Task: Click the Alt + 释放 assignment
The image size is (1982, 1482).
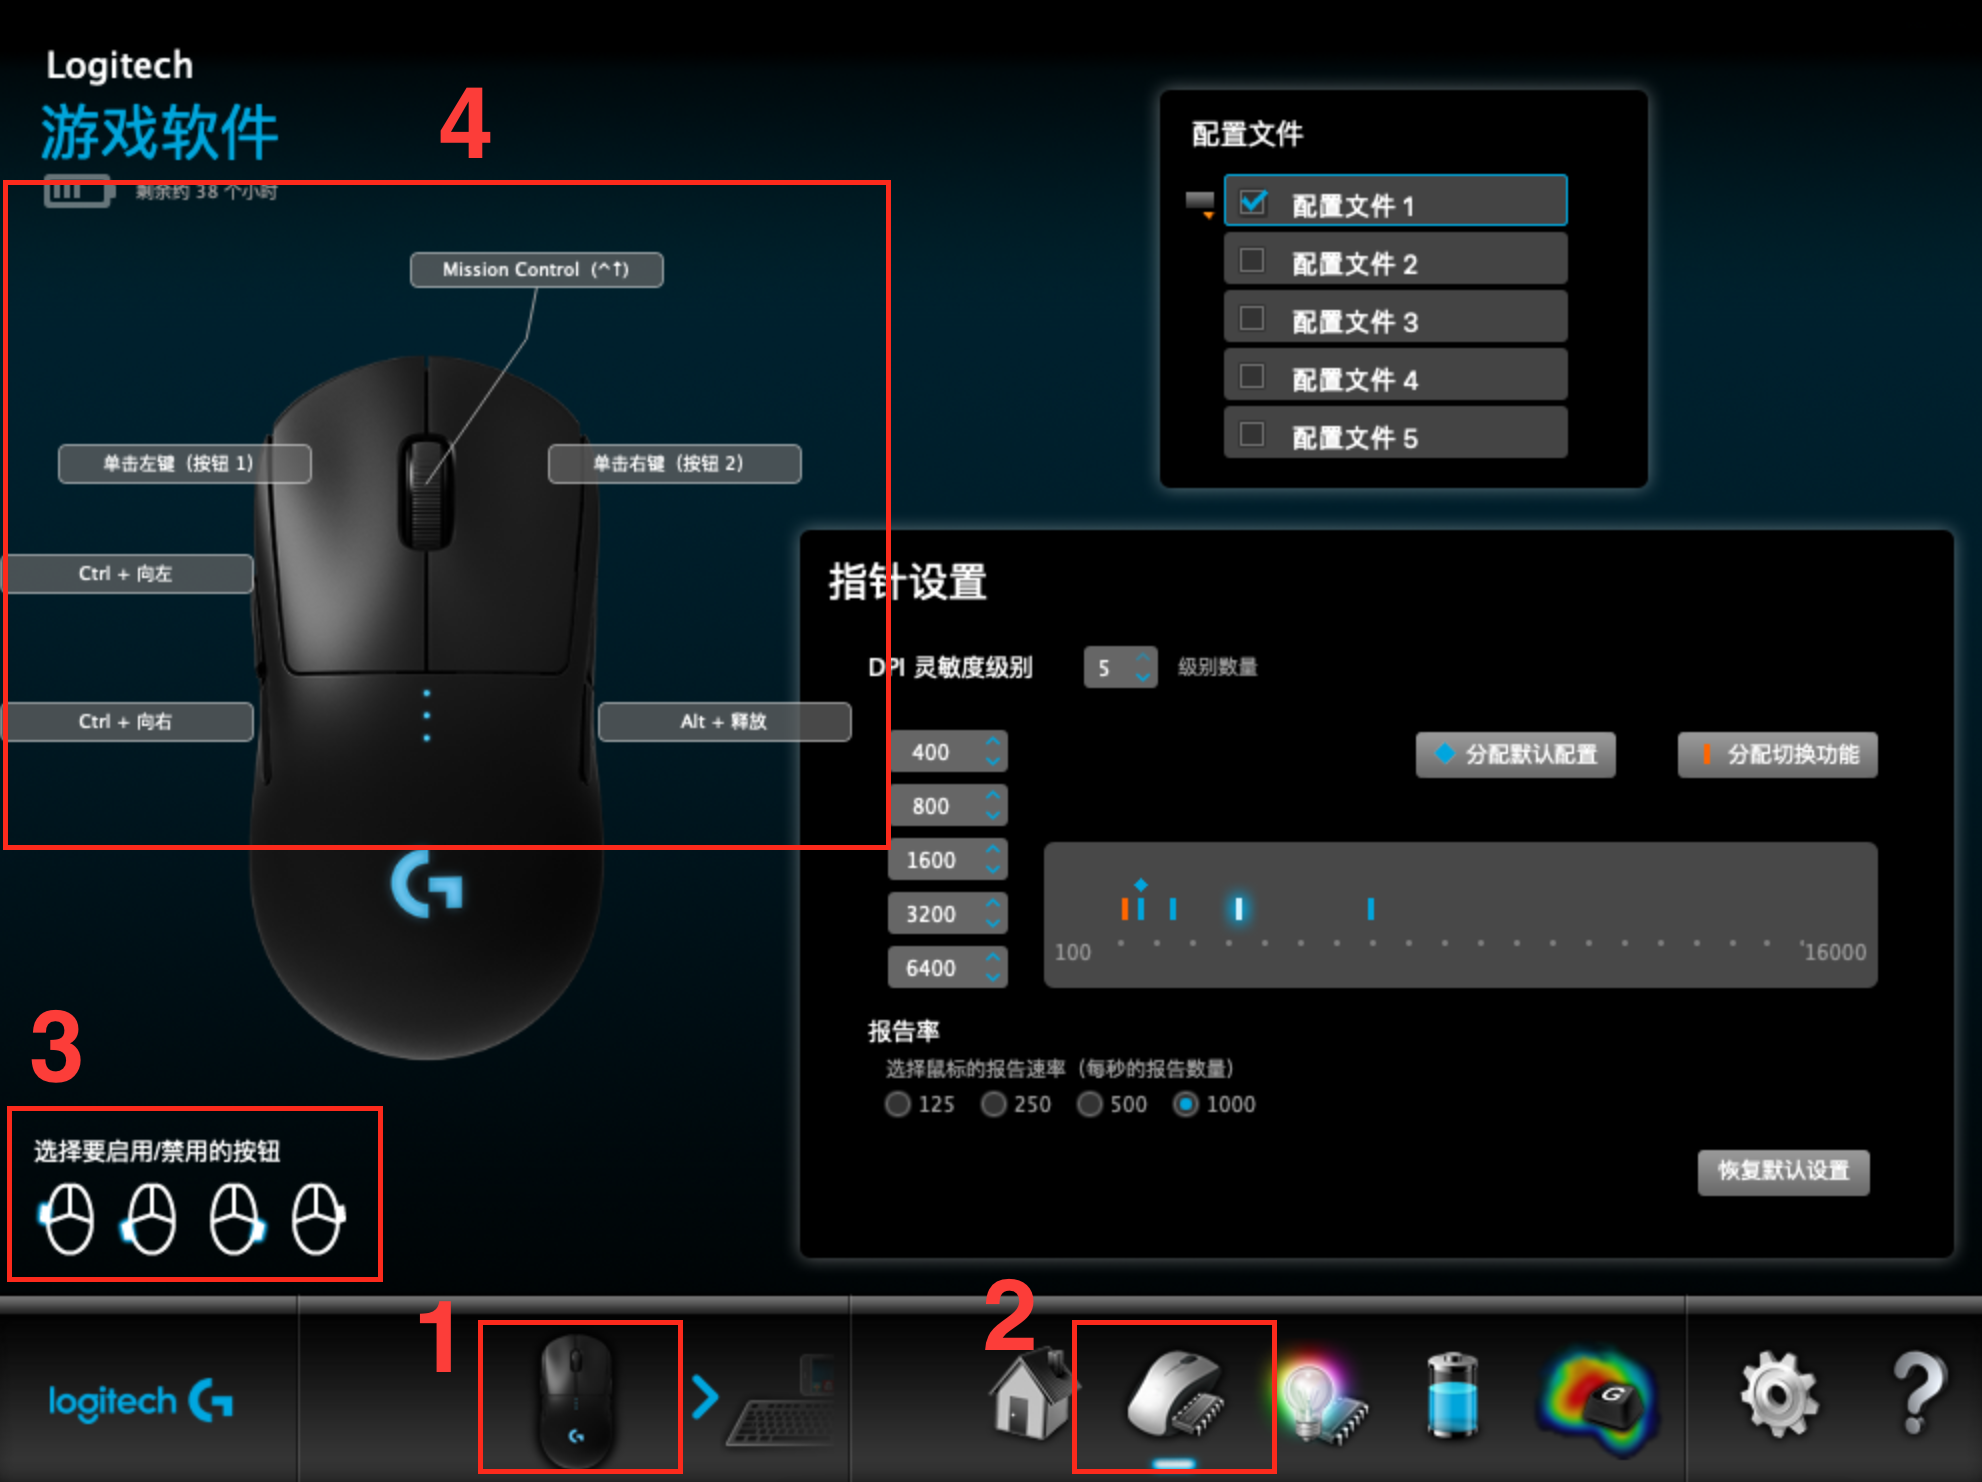Action: coord(724,722)
